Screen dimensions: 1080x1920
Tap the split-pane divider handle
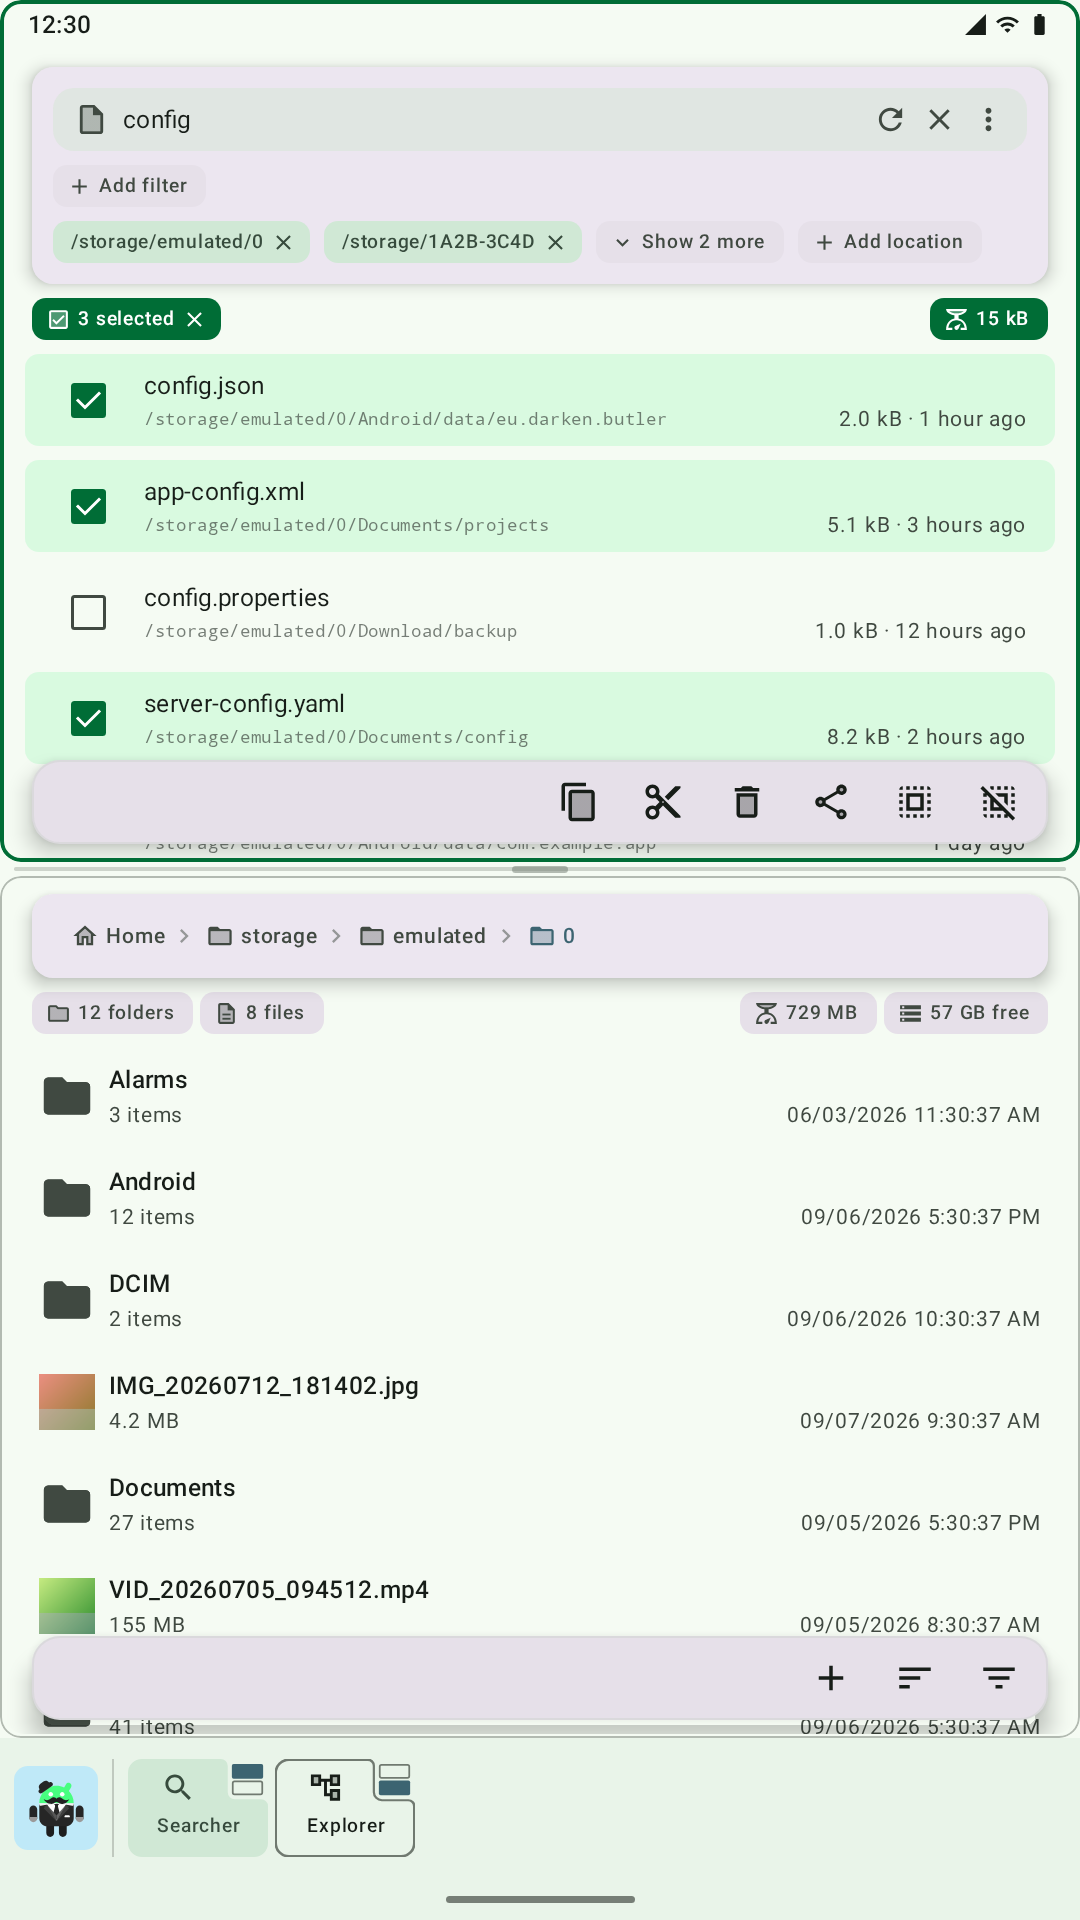pos(540,870)
